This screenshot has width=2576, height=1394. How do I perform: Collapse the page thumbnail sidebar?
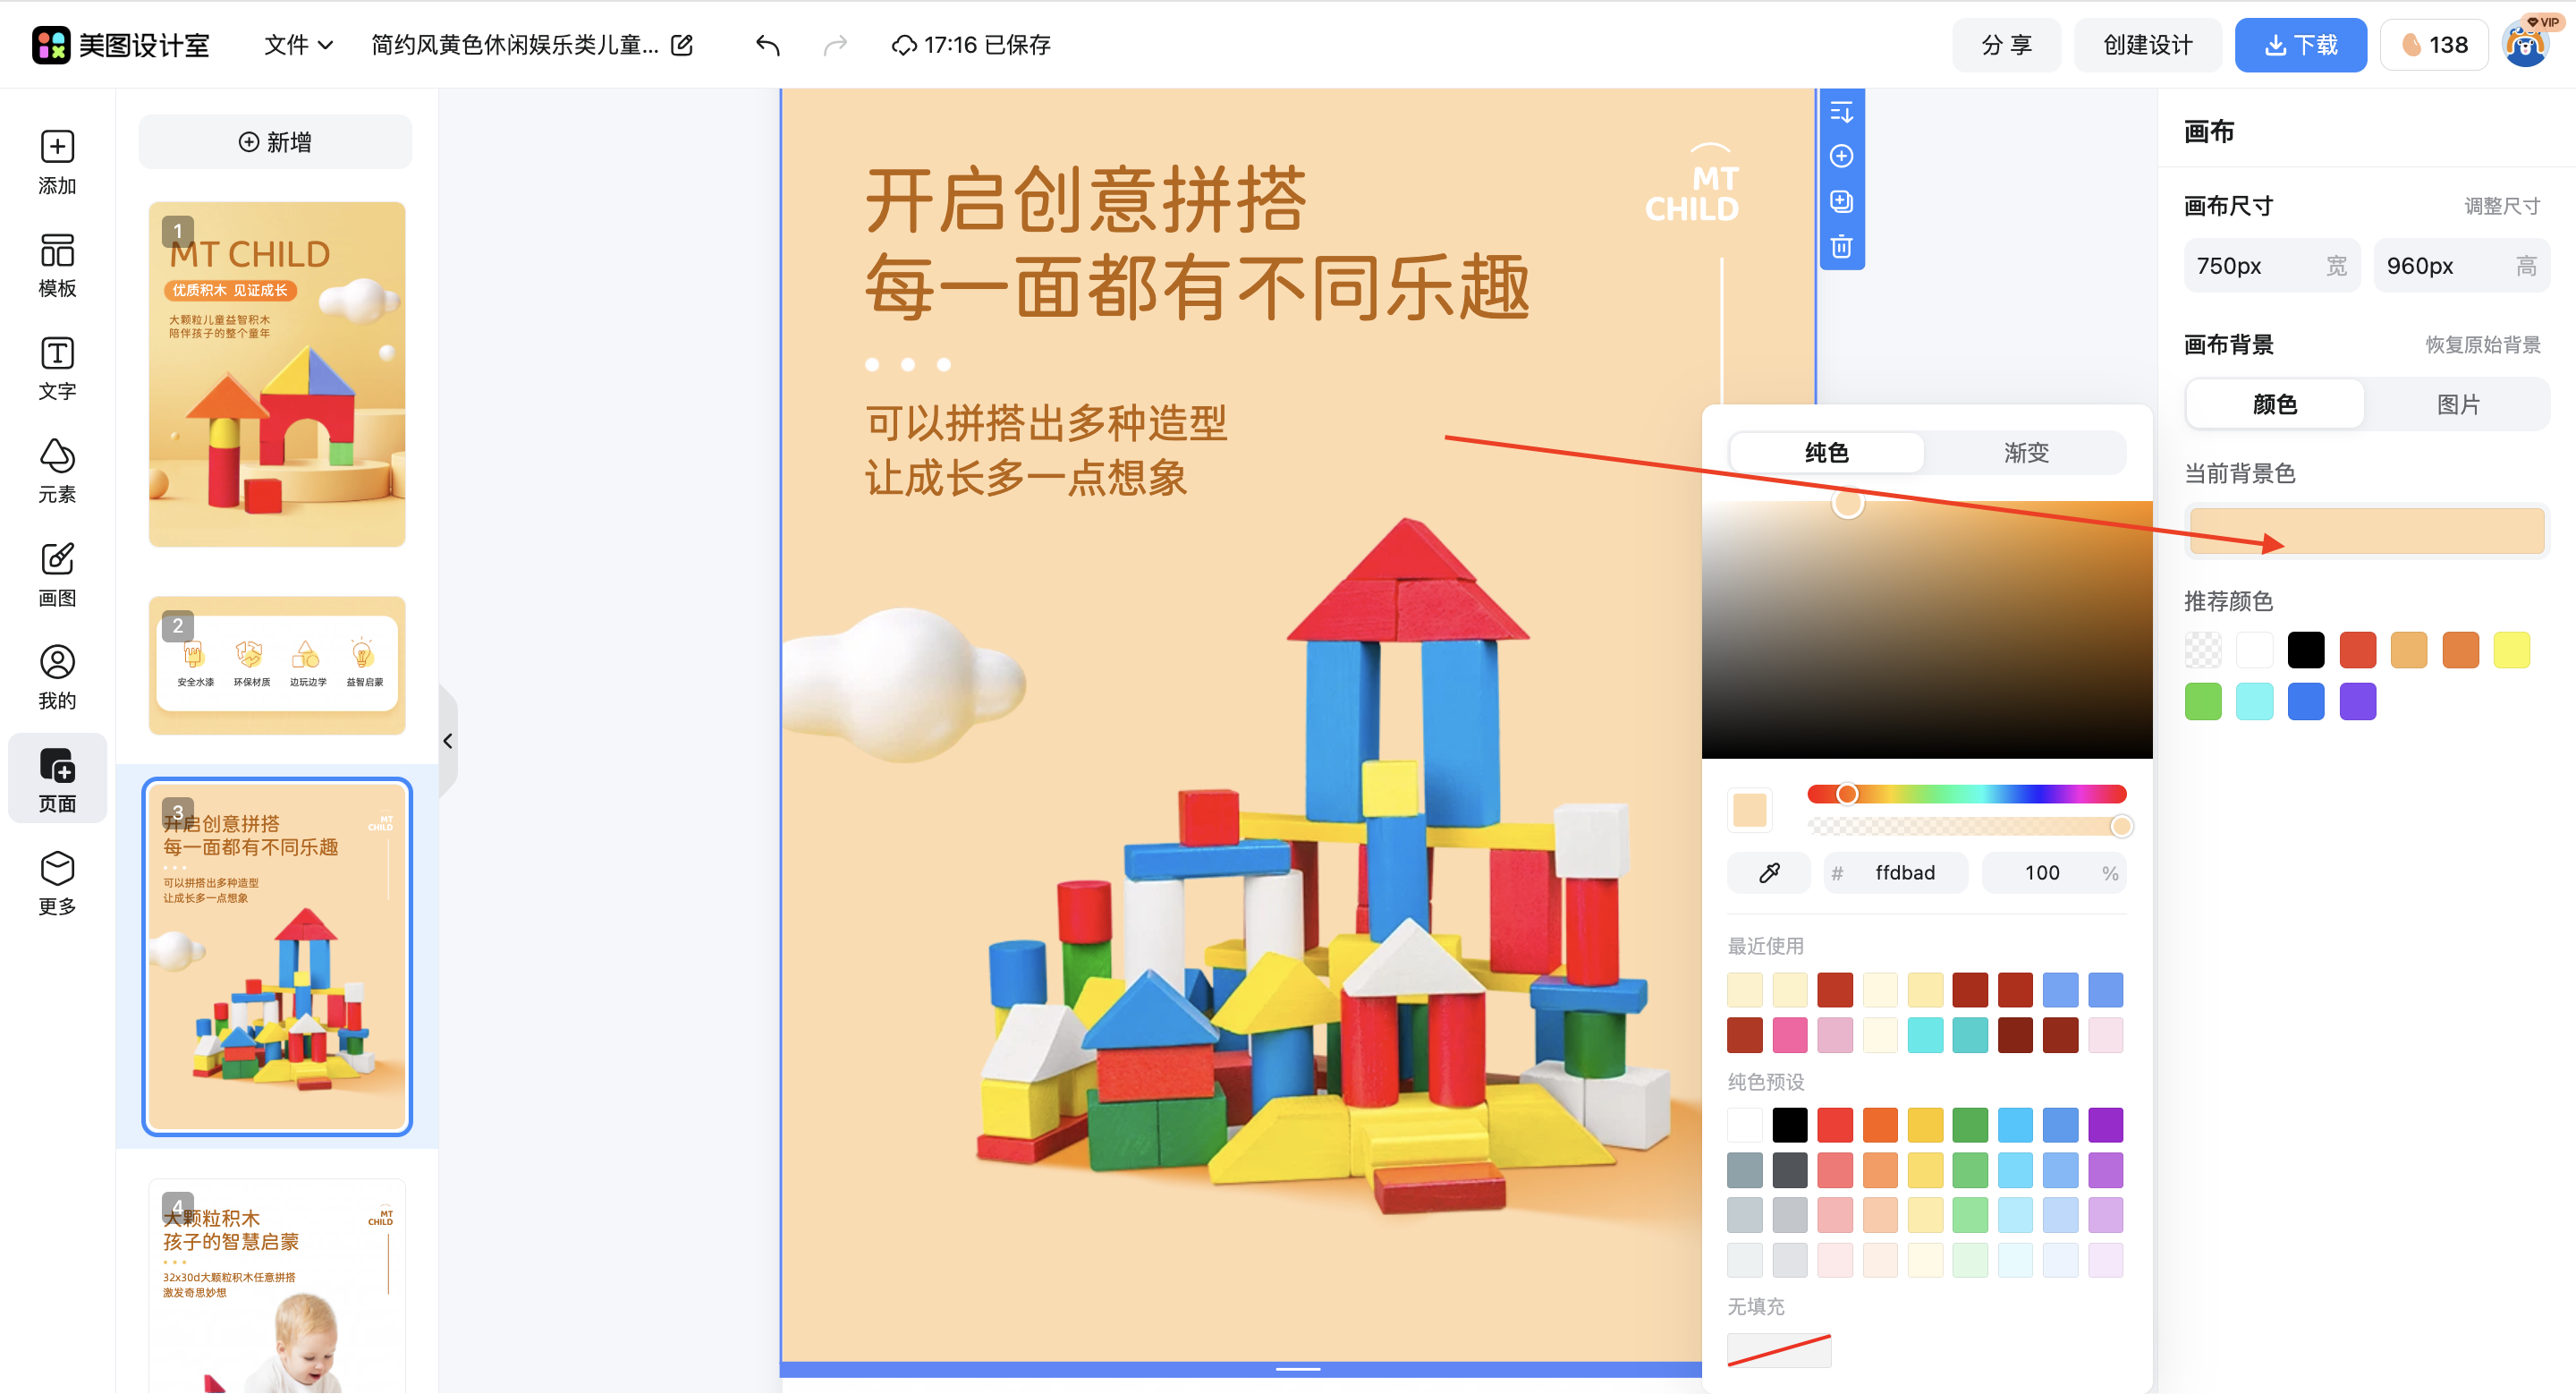tap(448, 741)
